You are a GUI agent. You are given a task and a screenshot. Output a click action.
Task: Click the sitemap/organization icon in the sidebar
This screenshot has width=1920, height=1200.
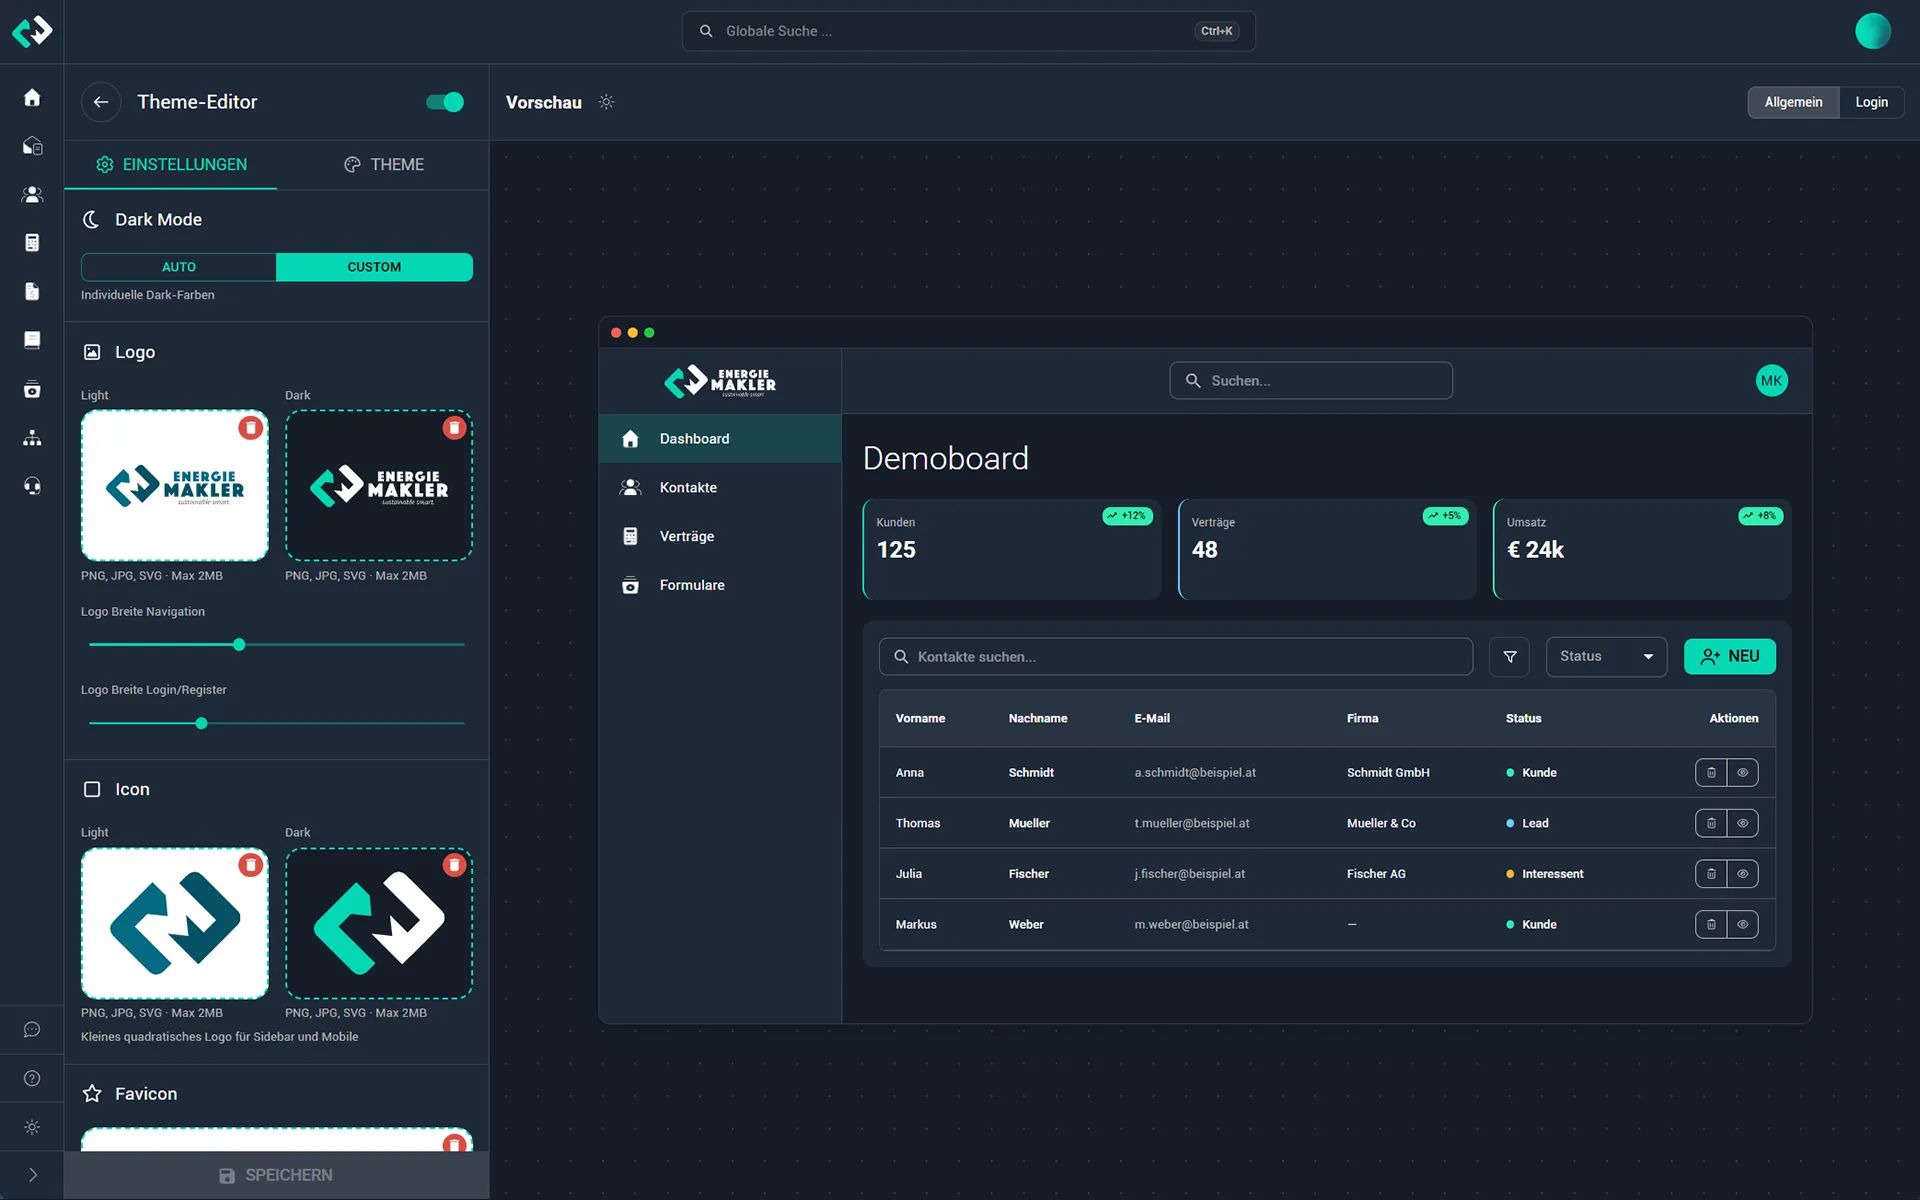coord(32,438)
